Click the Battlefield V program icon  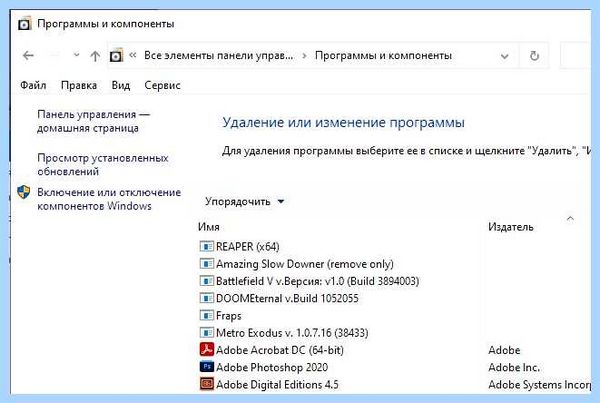(207, 281)
